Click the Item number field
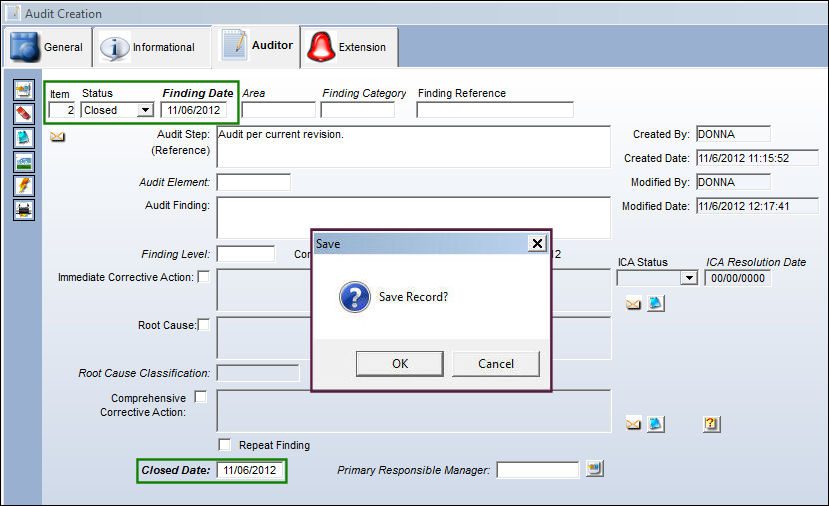The height and width of the screenshot is (506, 829). 62,110
